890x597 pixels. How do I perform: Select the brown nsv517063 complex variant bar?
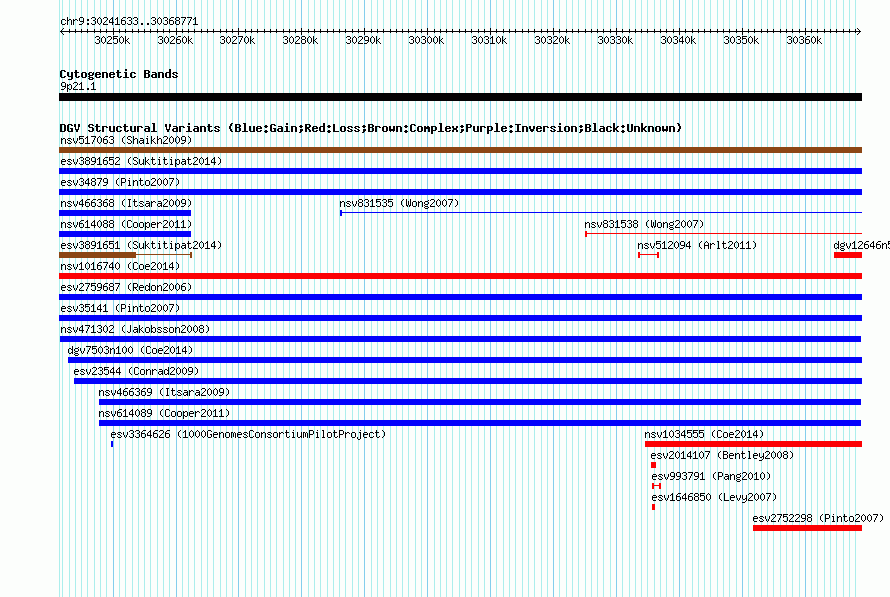460,150
